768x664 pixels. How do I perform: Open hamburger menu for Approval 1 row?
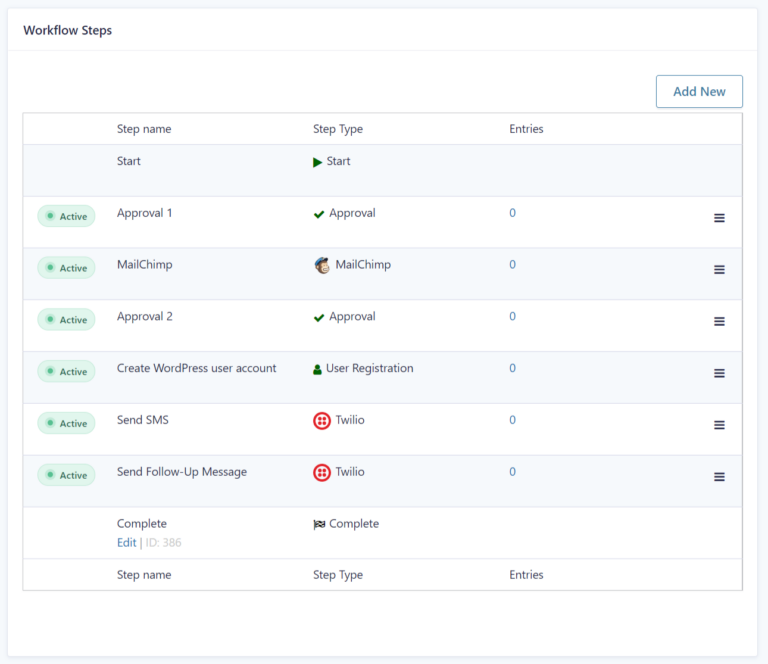(719, 218)
